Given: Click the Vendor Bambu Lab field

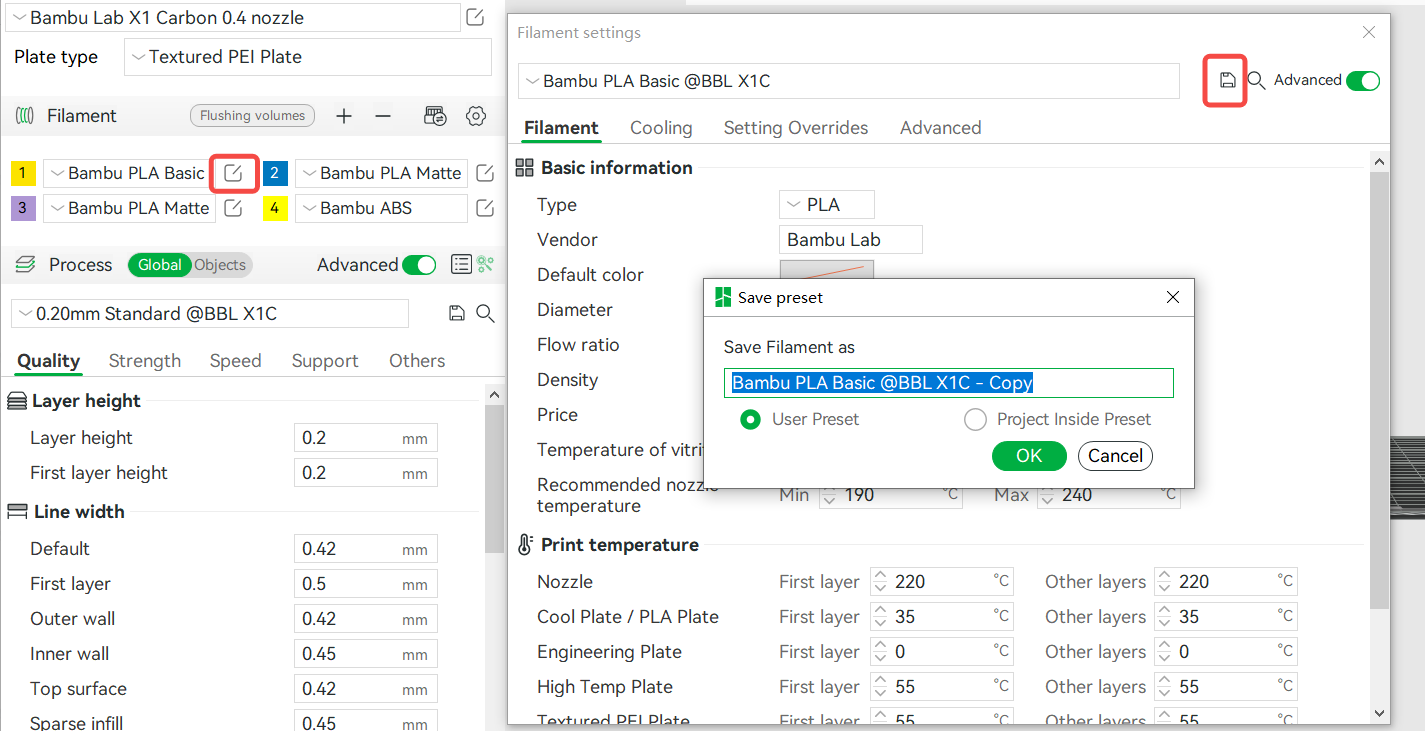Looking at the screenshot, I should [851, 240].
